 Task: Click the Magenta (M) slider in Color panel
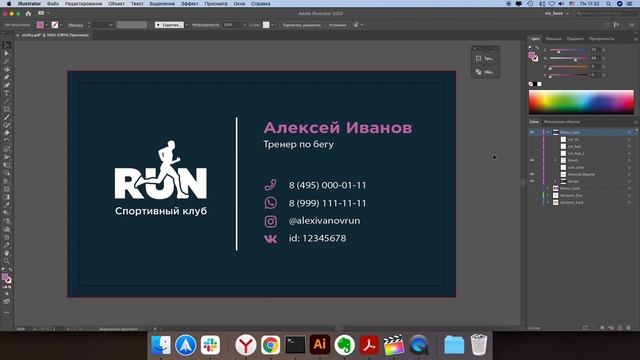pos(568,58)
